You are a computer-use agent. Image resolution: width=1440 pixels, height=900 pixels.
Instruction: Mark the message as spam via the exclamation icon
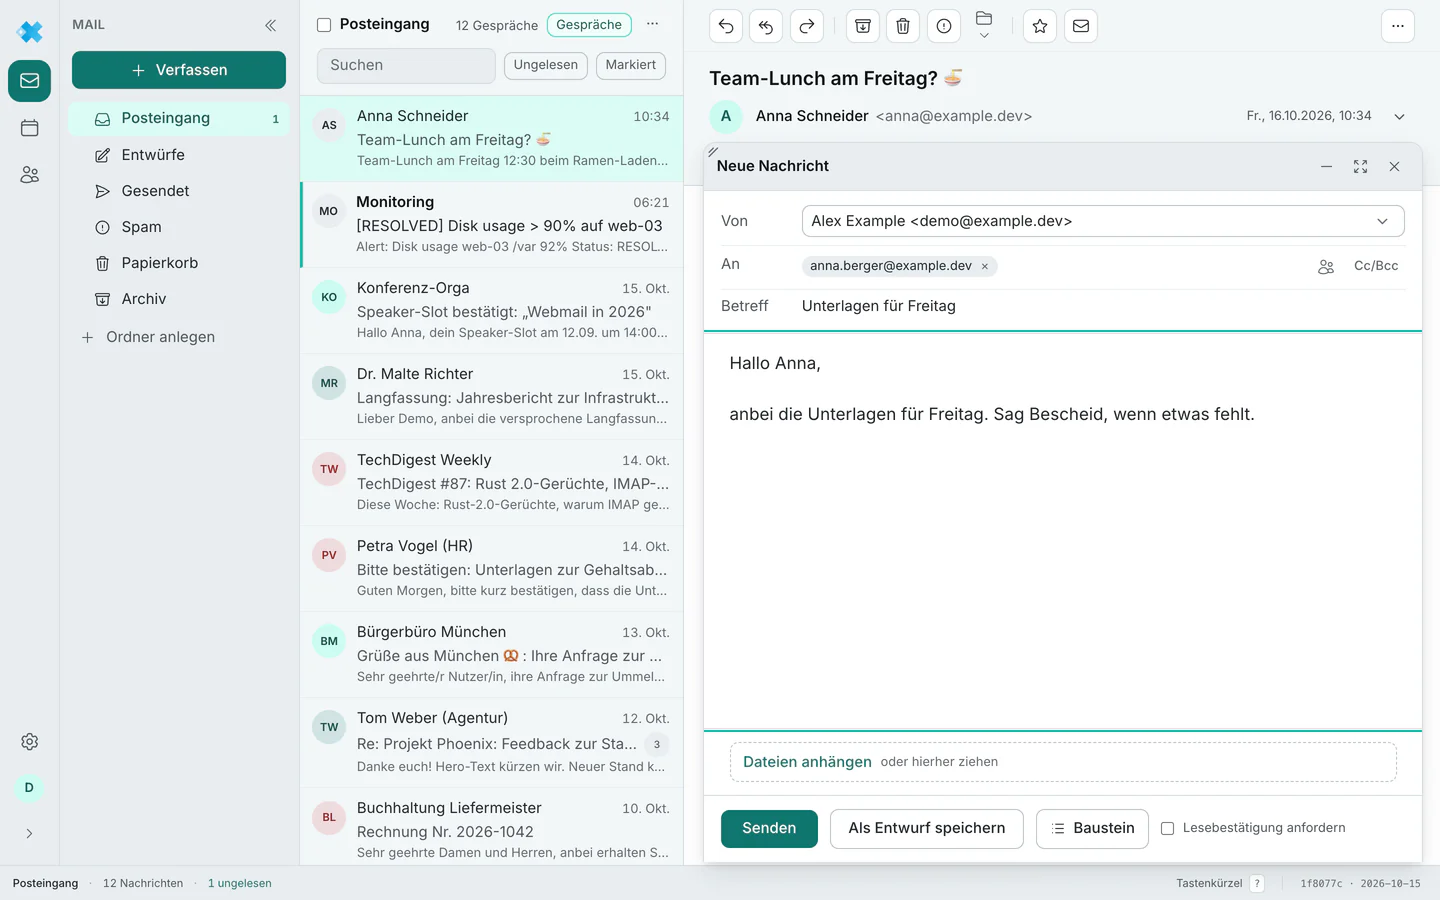click(944, 26)
